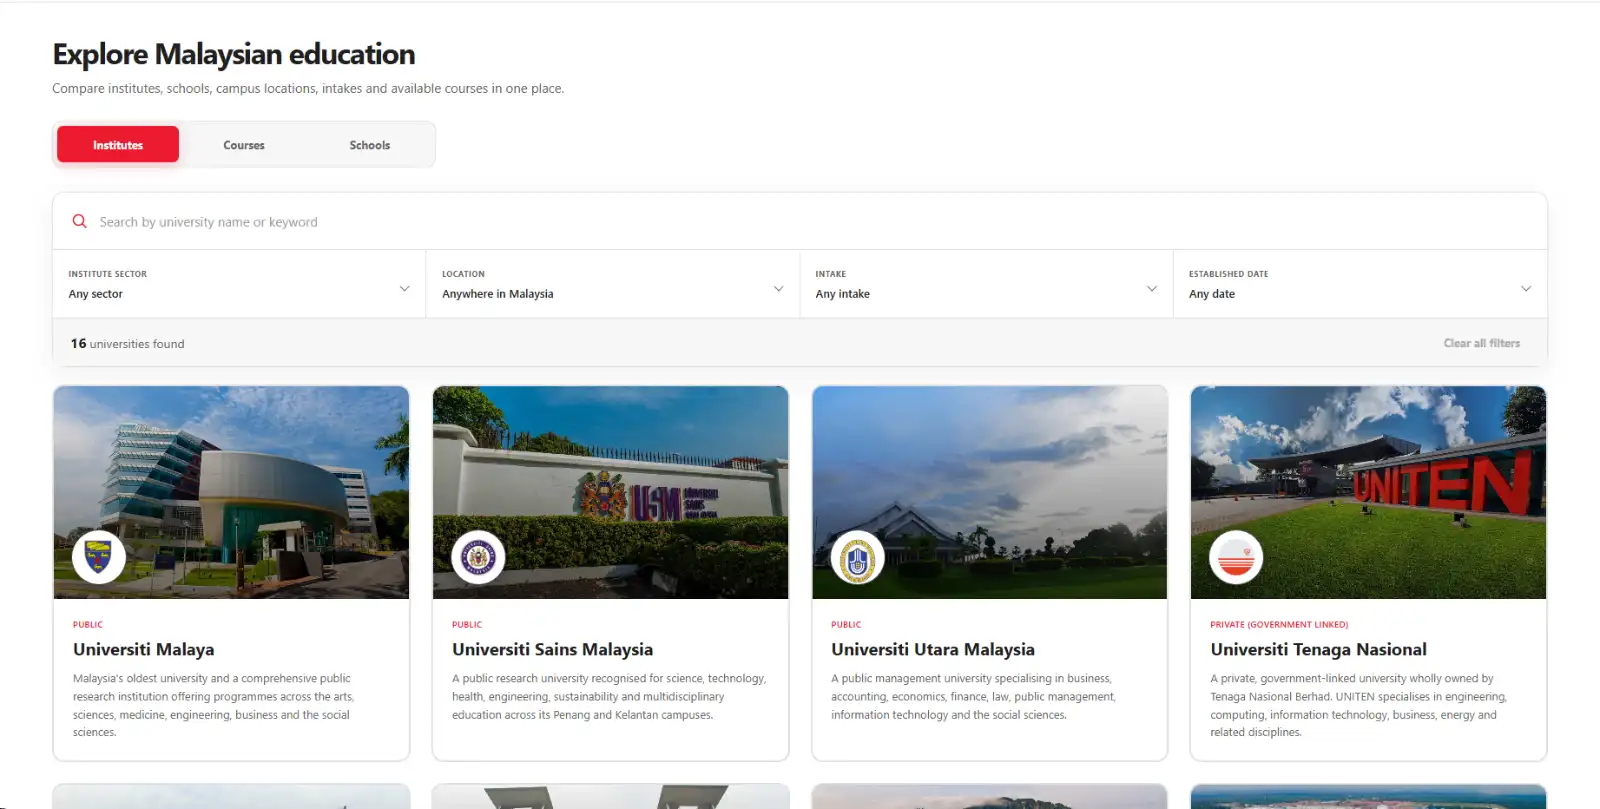The width and height of the screenshot is (1600, 809).
Task: Click Clear all filters
Action: (1481, 343)
